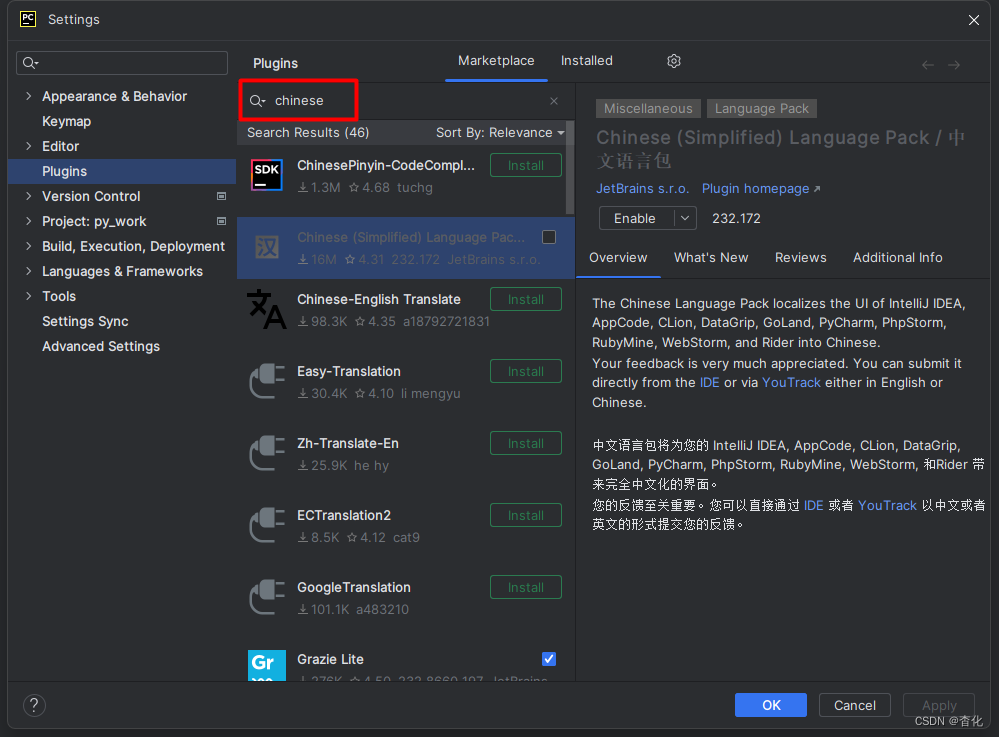
Task: Click the Chinese-English Translate plugin icon
Action: click(x=266, y=309)
